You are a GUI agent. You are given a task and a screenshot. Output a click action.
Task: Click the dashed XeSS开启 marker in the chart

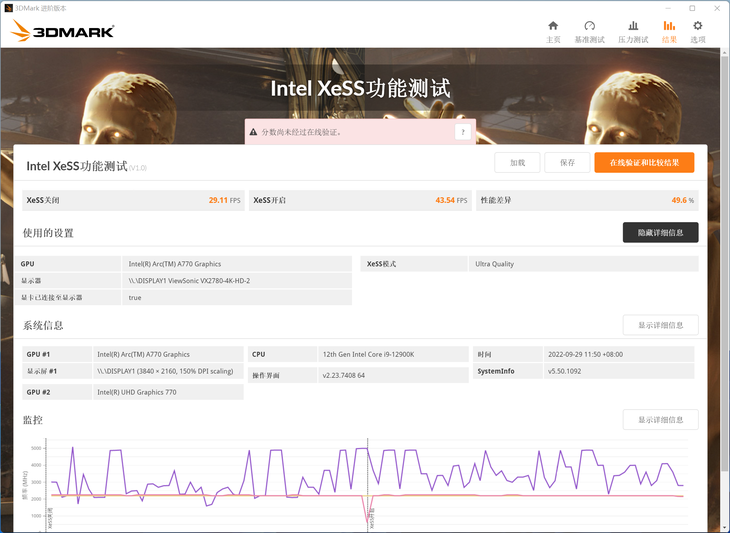(368, 484)
